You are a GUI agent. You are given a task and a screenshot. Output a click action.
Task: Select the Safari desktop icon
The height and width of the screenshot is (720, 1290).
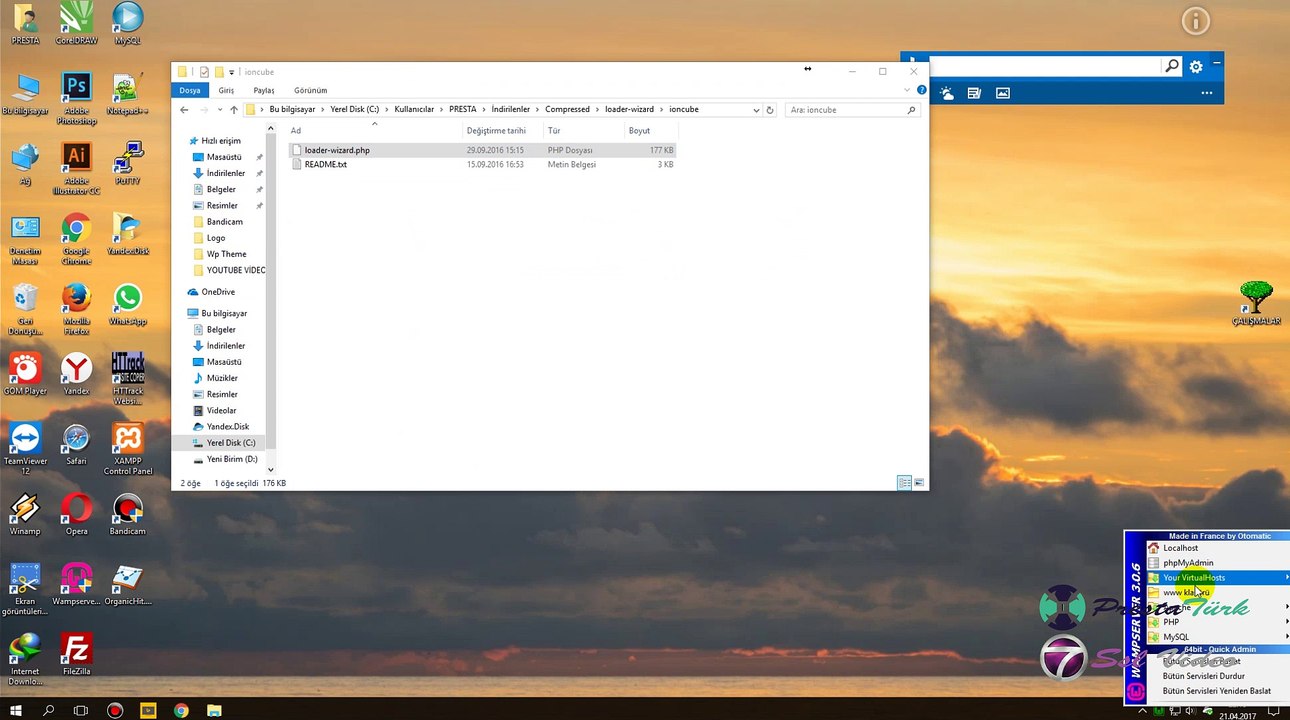click(76, 445)
